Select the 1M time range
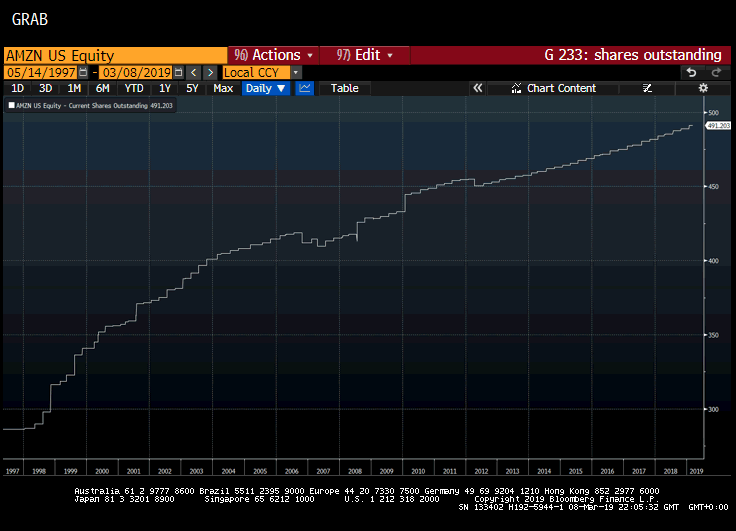 (x=74, y=88)
